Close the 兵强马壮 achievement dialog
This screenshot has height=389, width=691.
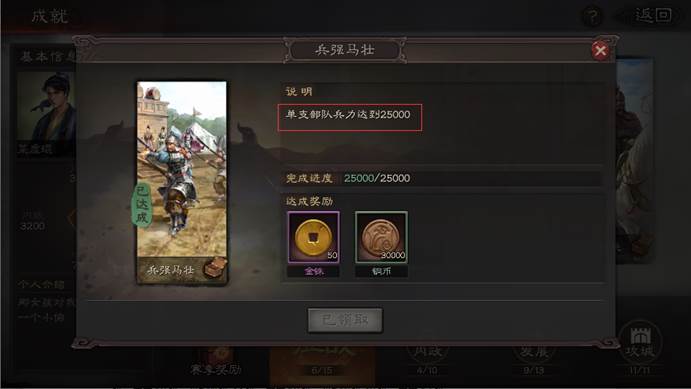(600, 50)
